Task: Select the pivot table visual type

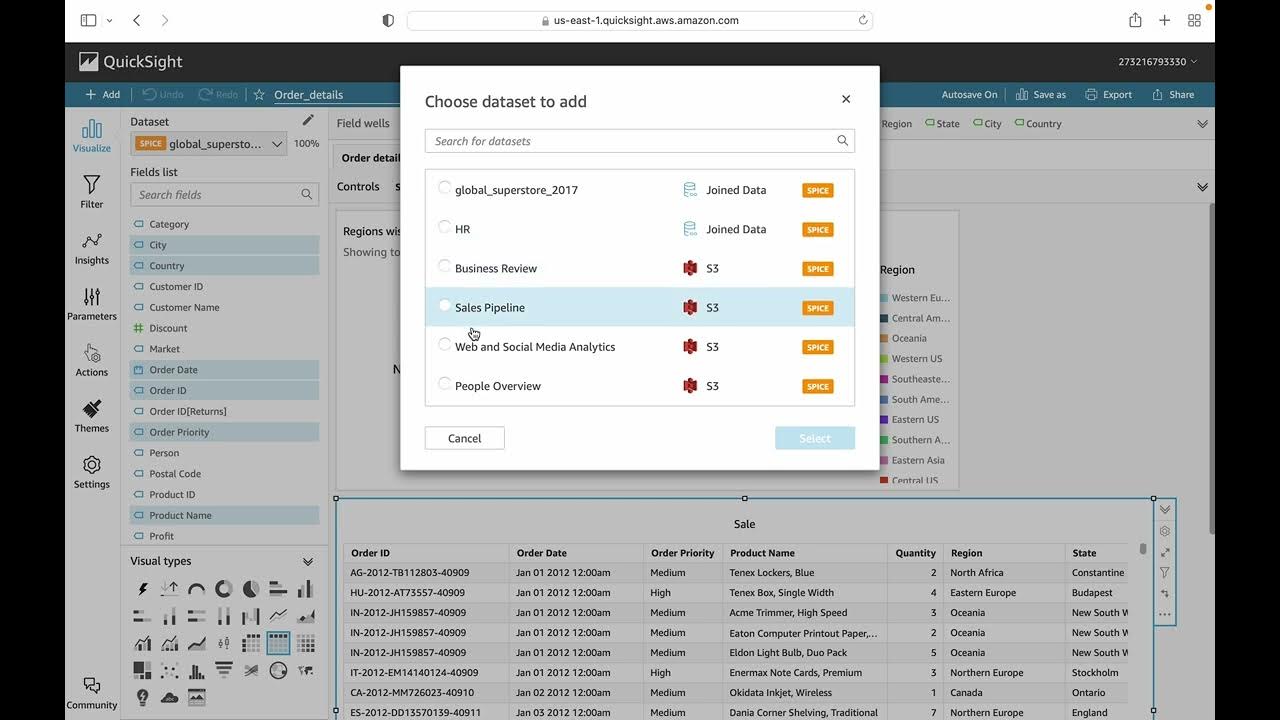Action: pos(251,643)
